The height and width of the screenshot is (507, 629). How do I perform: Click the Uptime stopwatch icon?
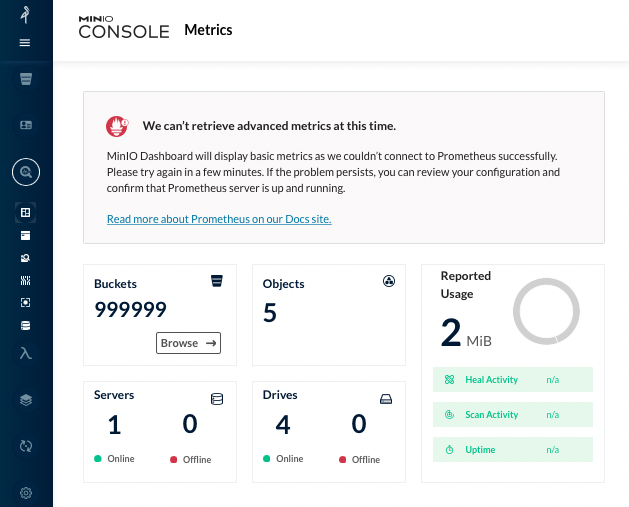coord(449,450)
